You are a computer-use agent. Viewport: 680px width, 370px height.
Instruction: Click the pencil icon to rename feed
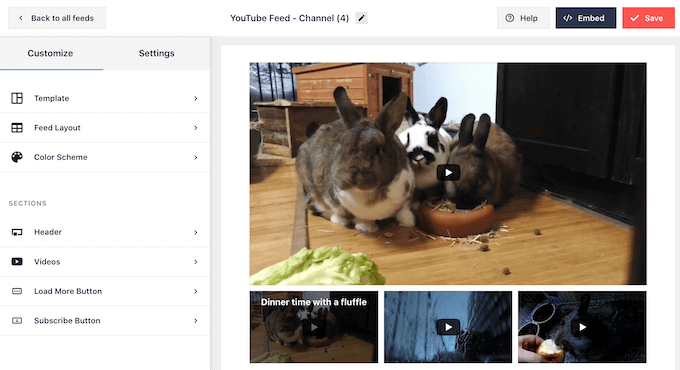[361, 18]
